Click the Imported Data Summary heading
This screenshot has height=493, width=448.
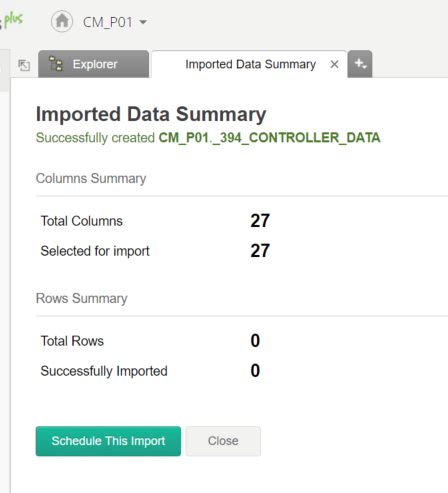[x=151, y=115]
